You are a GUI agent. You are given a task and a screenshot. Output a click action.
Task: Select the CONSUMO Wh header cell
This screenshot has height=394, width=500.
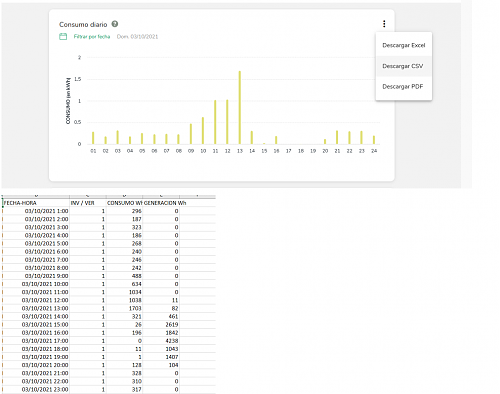click(124, 203)
